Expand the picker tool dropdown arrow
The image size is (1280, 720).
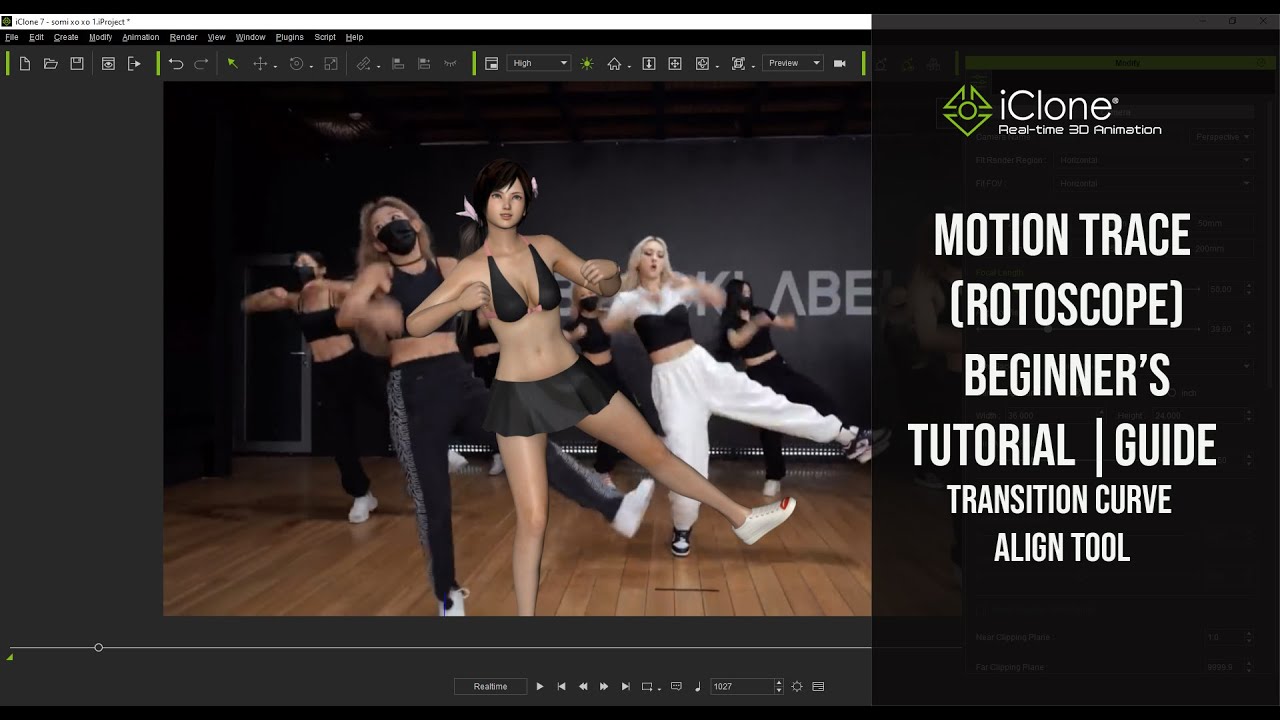point(378,66)
